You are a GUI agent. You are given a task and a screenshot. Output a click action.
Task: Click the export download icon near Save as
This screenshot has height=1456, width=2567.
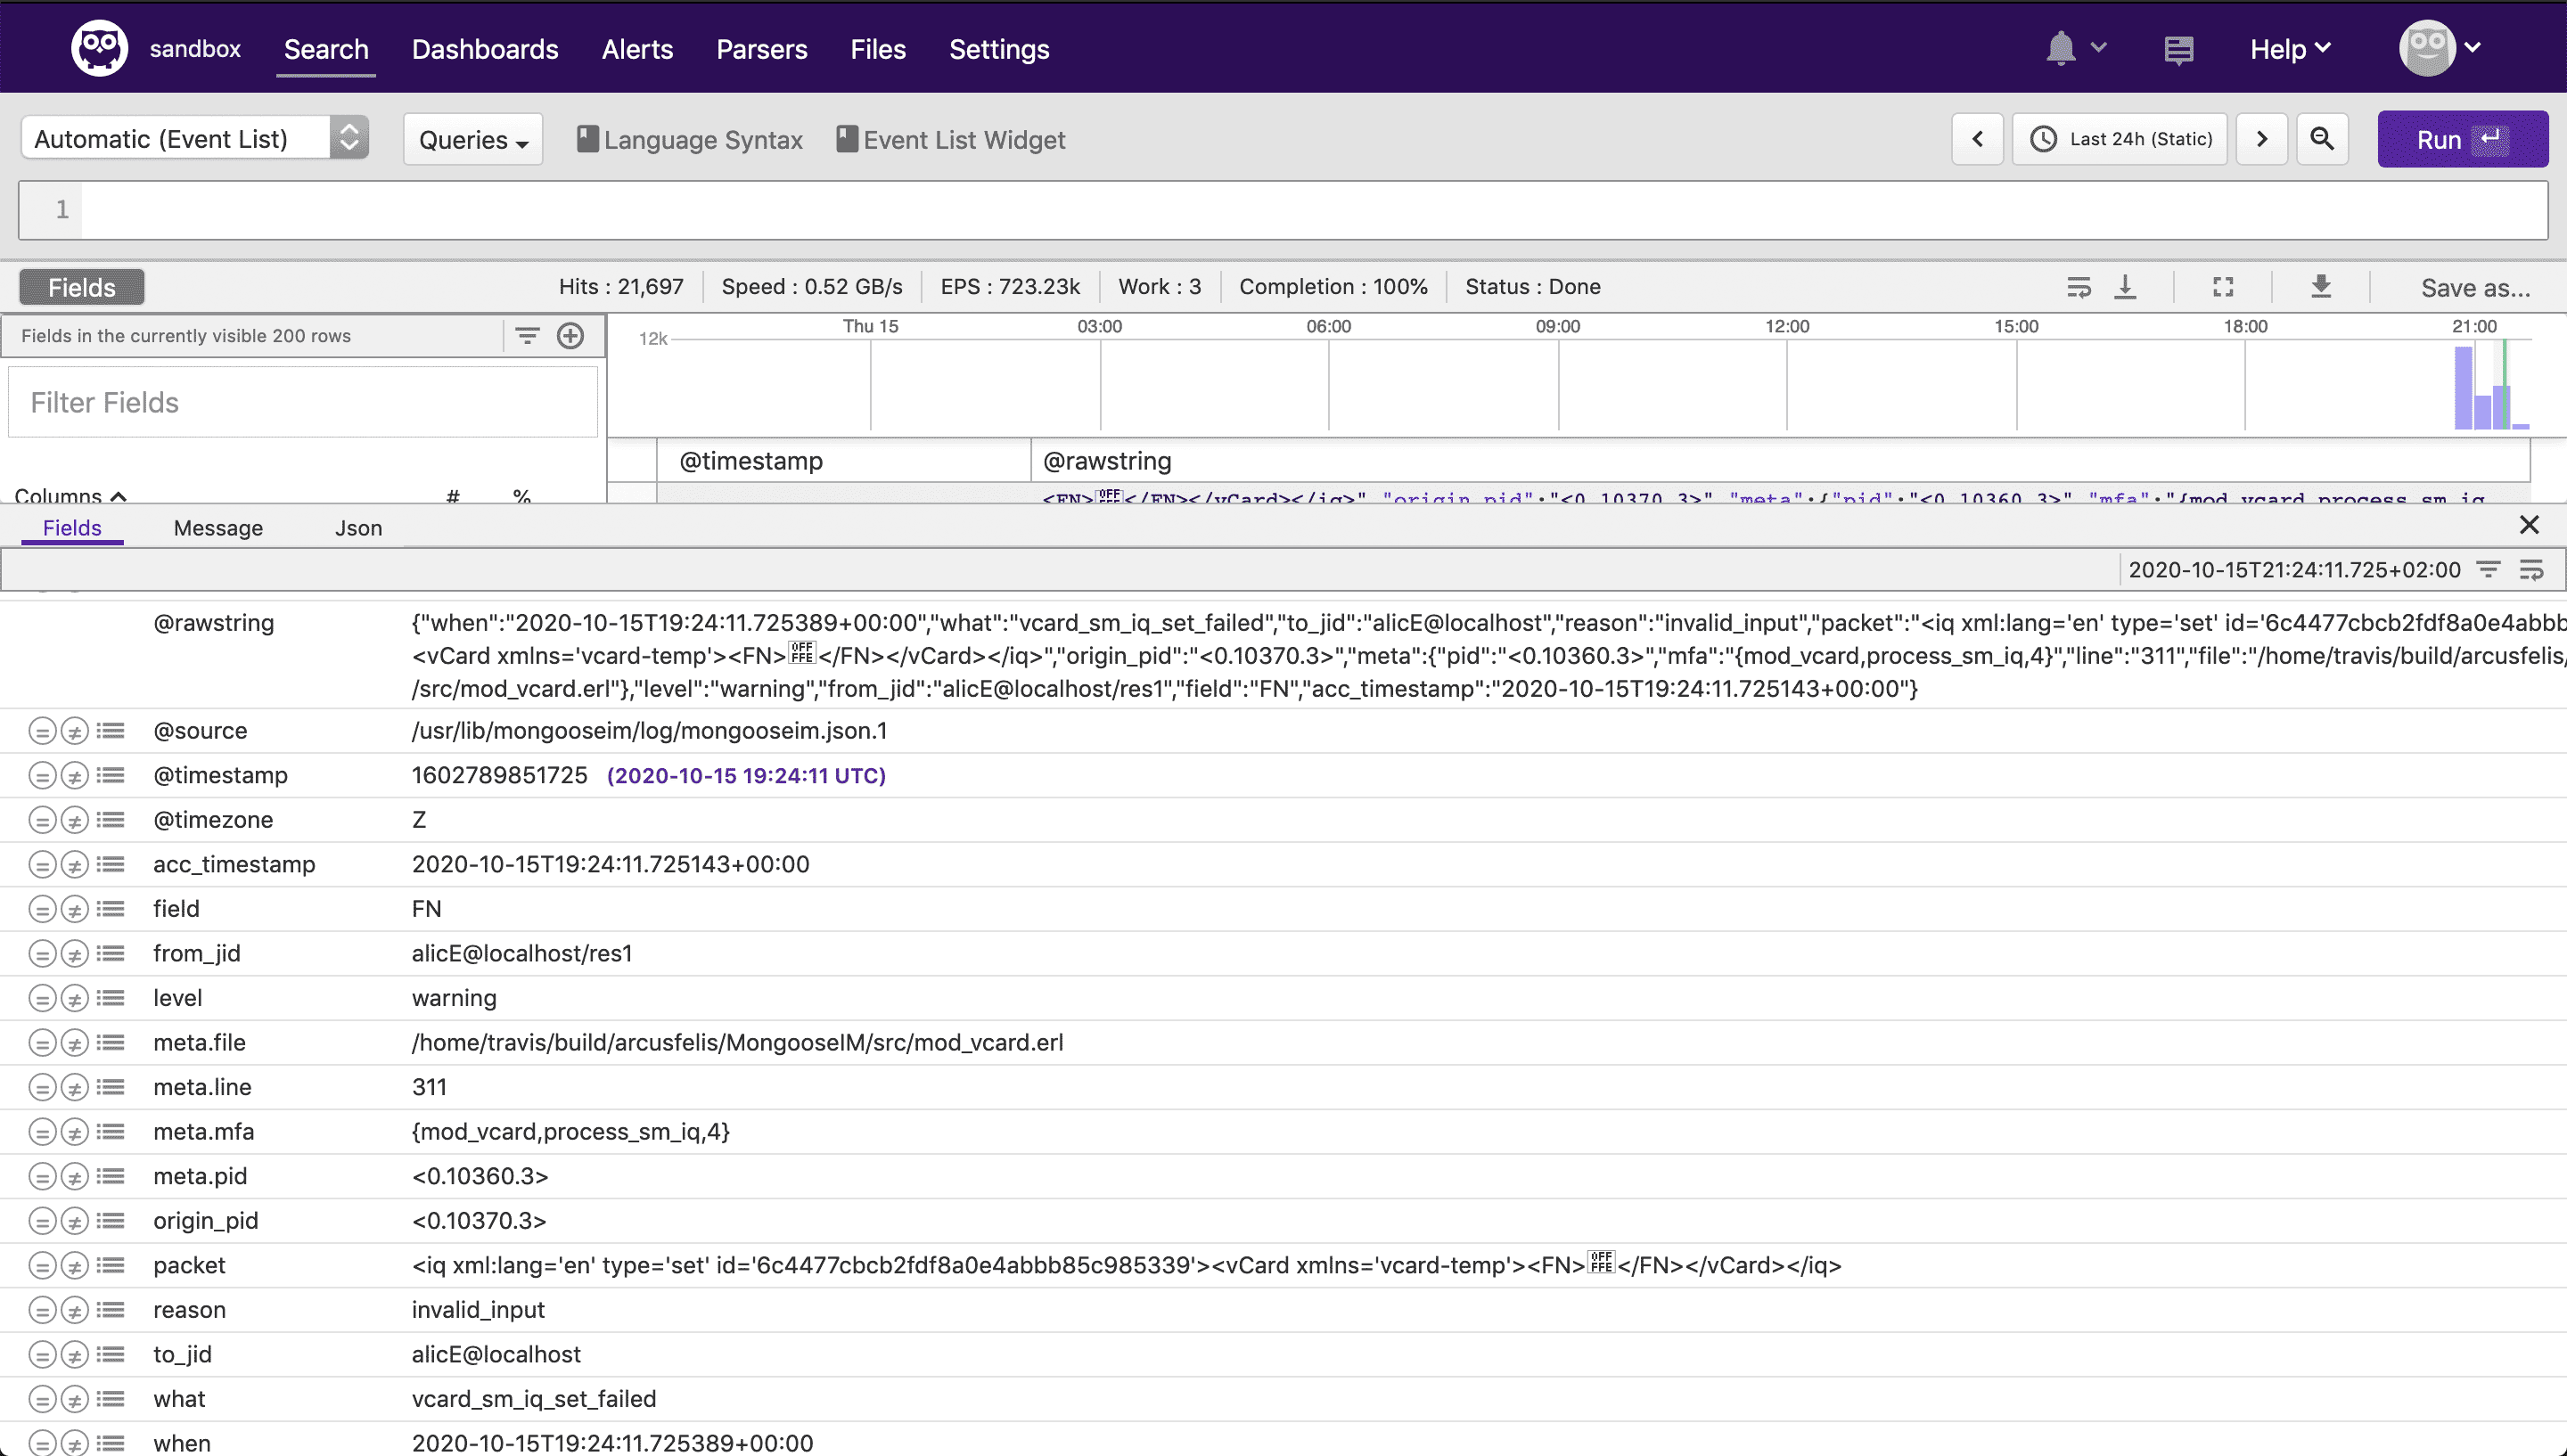click(2321, 287)
